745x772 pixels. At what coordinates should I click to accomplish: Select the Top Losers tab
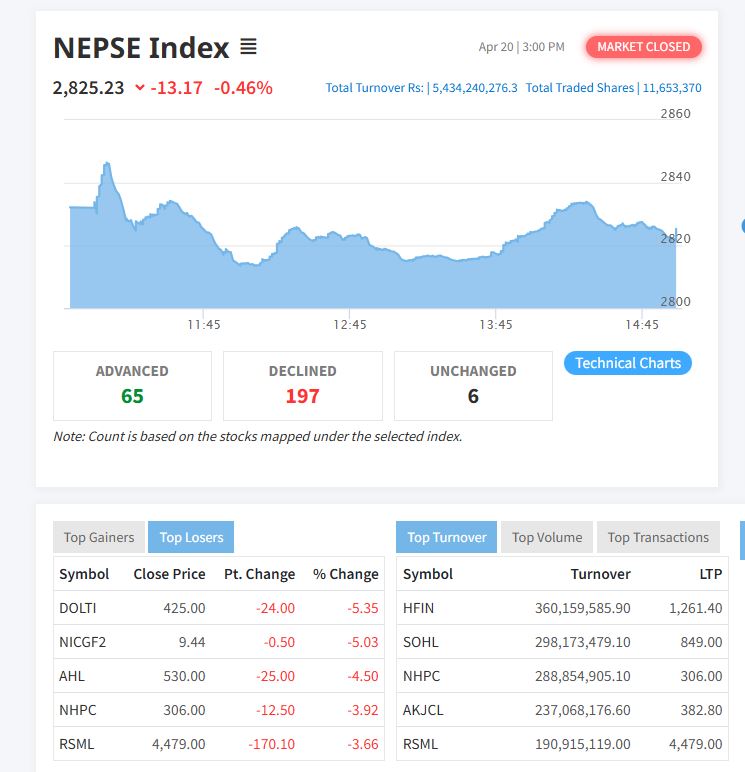tap(190, 537)
